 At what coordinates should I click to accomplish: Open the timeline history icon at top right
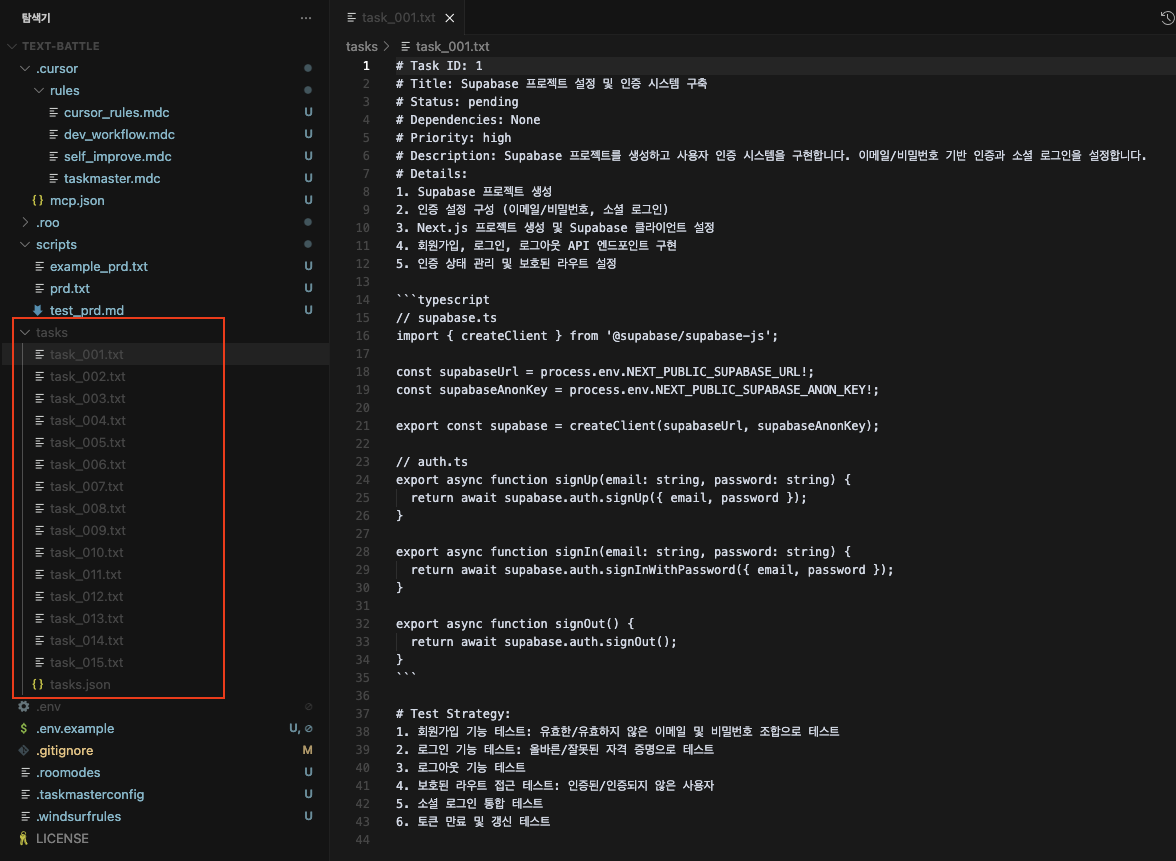(x=1167, y=18)
